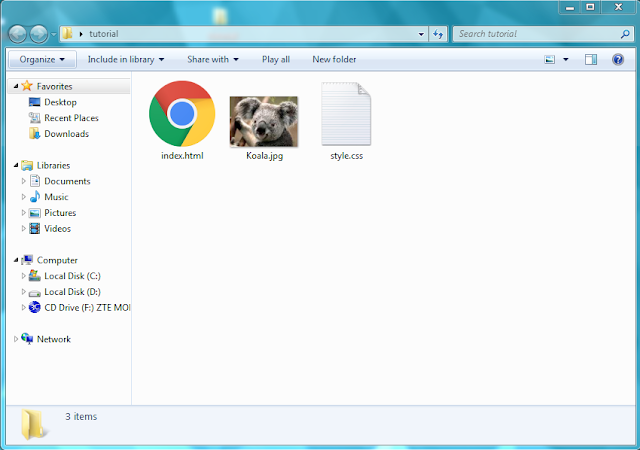Click the Local Disk (D:) drive icon

click(35, 292)
